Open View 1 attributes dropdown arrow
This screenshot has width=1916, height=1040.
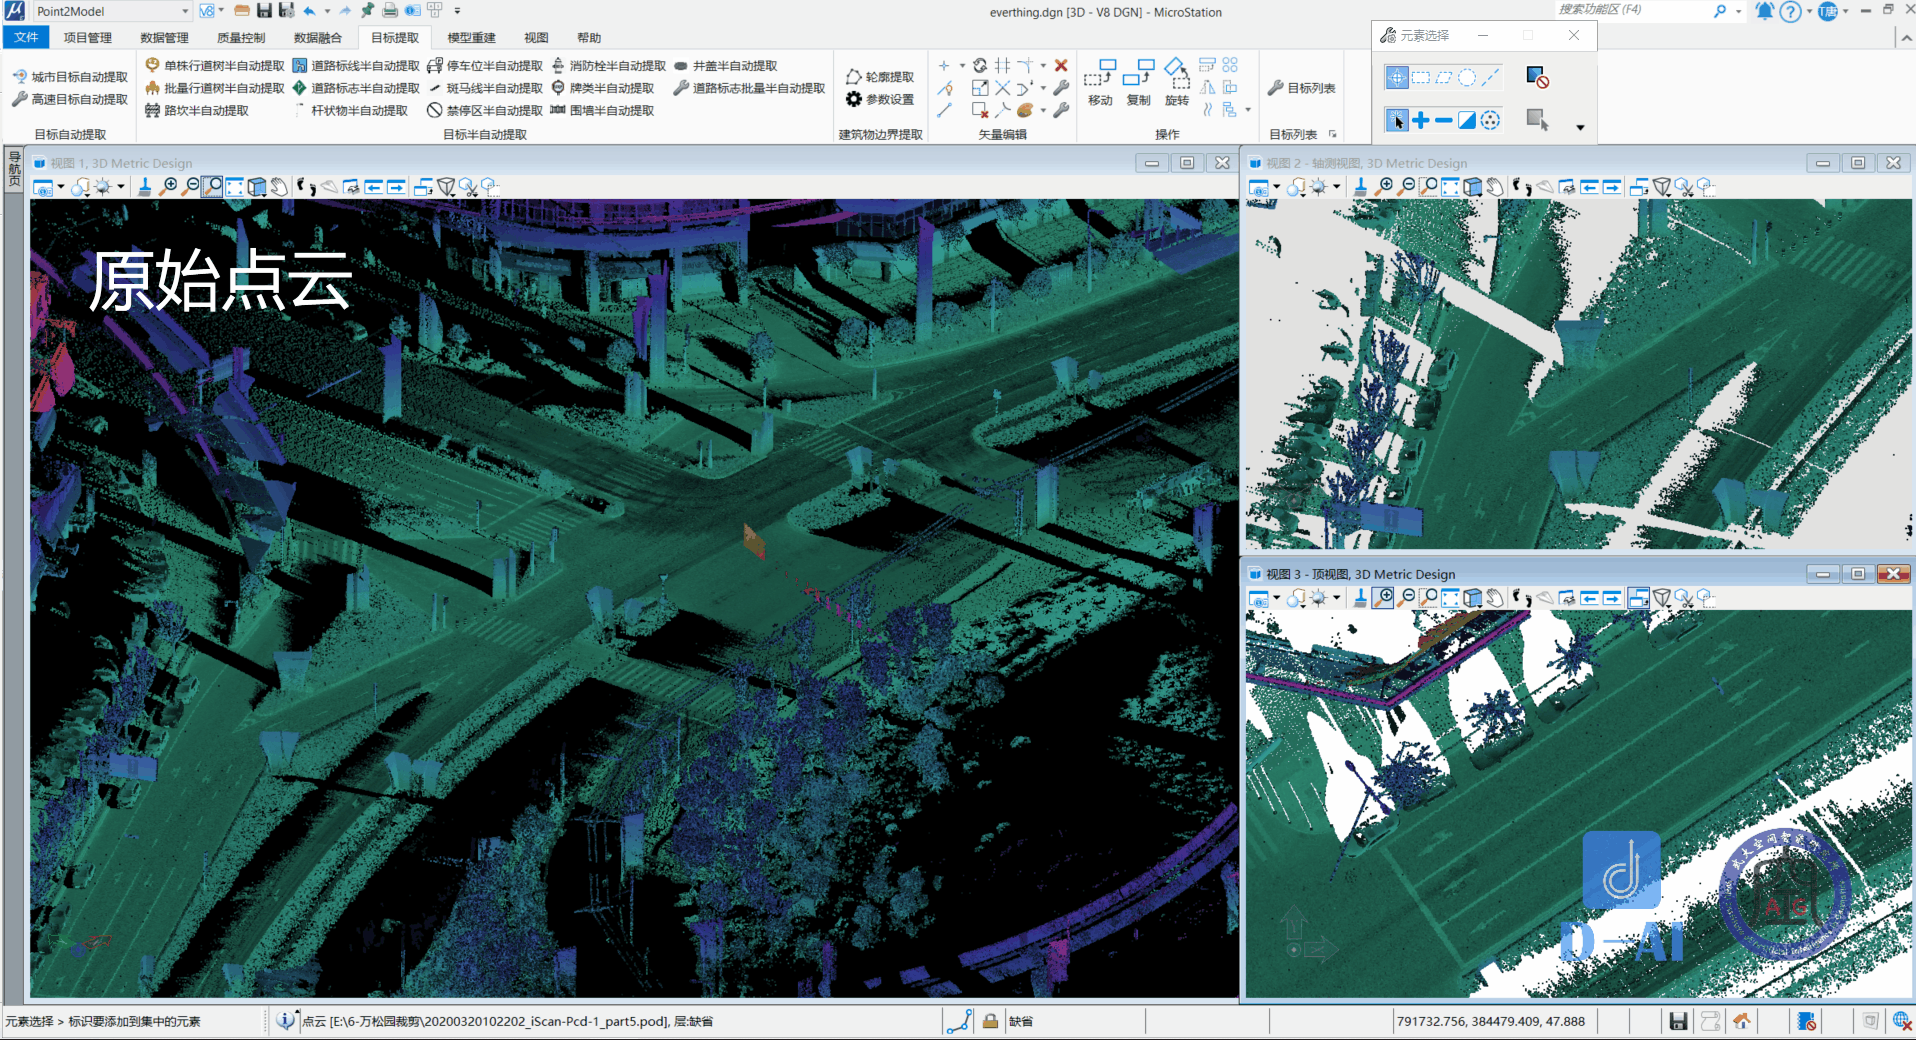click(60, 187)
